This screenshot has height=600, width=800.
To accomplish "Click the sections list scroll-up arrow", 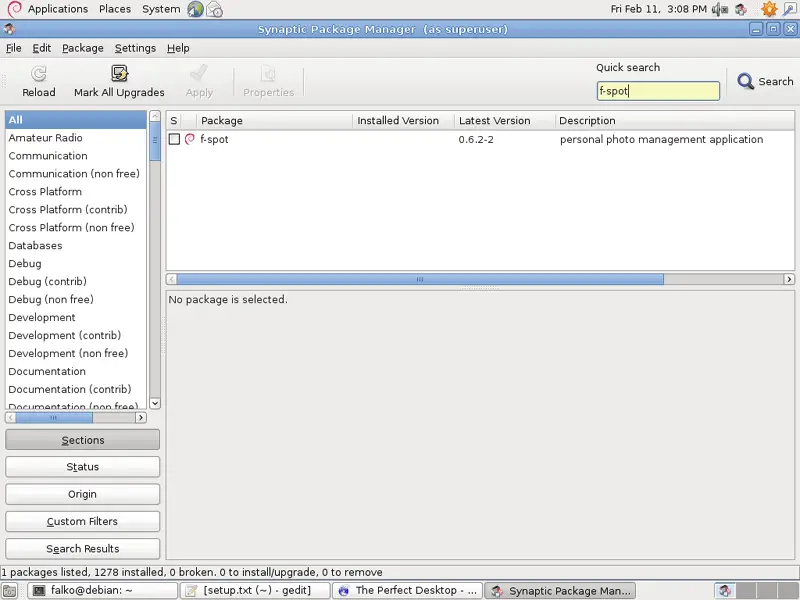I will pyautogui.click(x=155, y=116).
